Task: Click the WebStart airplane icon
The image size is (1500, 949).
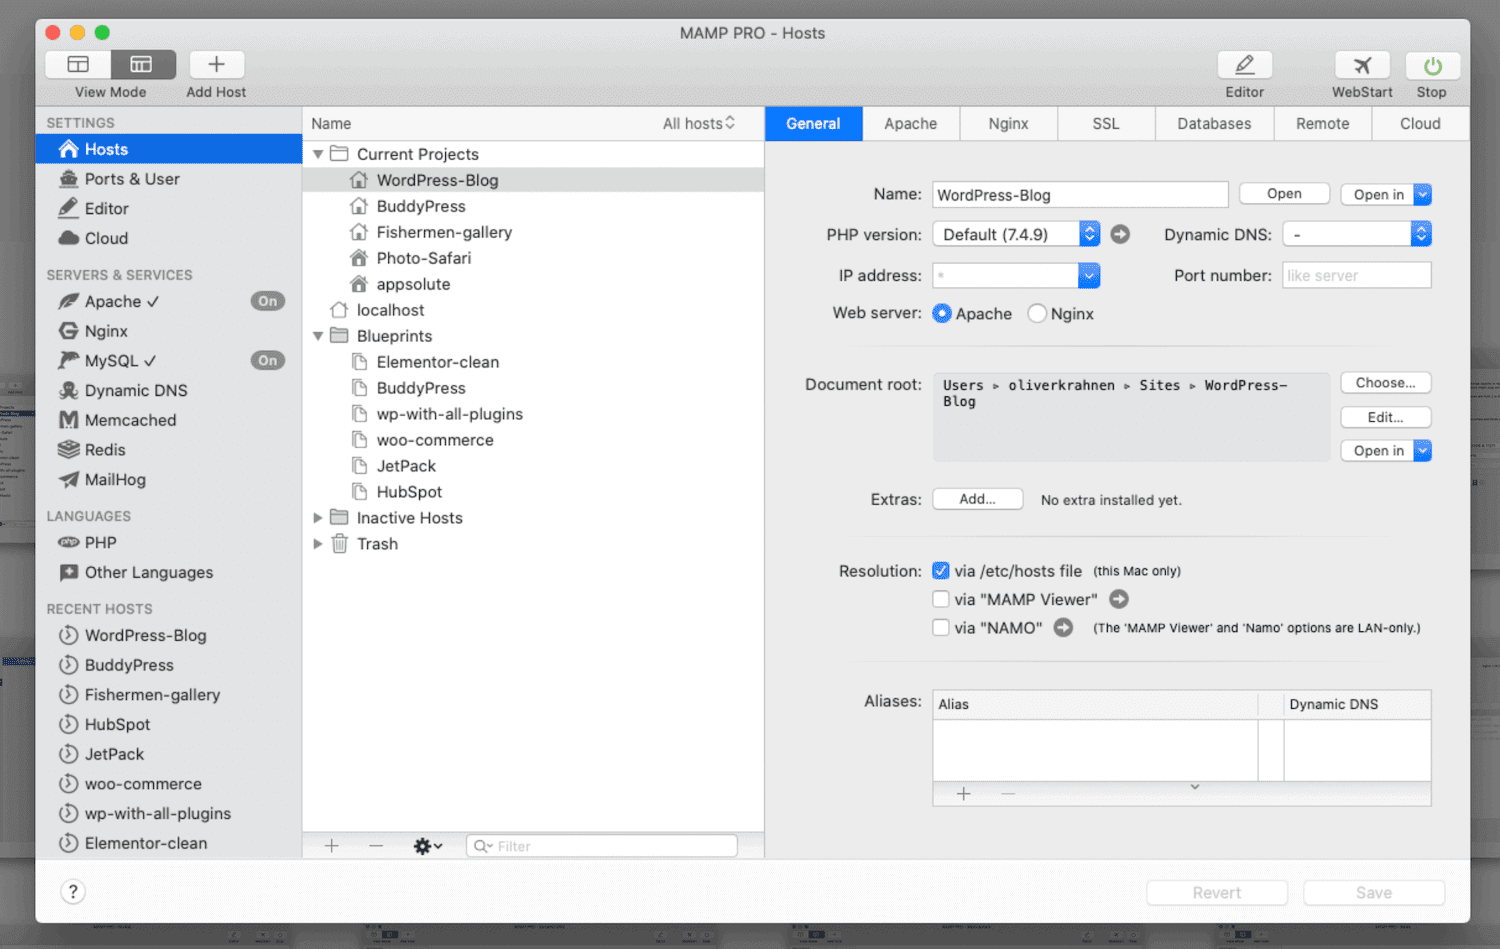Action: [1361, 66]
